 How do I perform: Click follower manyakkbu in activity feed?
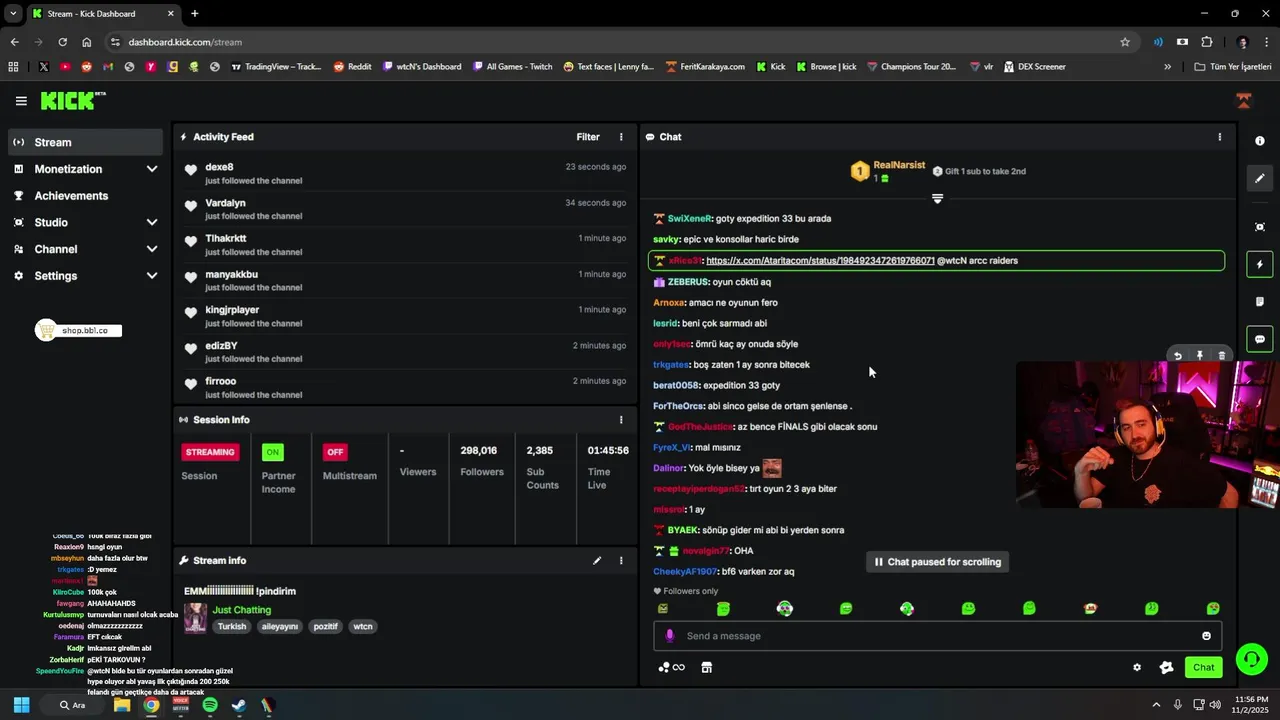(232, 274)
